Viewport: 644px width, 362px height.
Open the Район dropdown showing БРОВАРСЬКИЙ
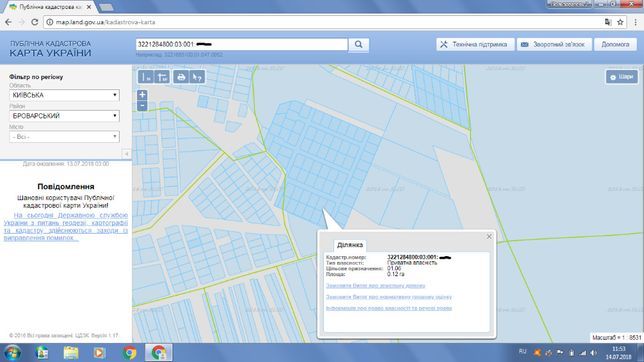(64, 116)
